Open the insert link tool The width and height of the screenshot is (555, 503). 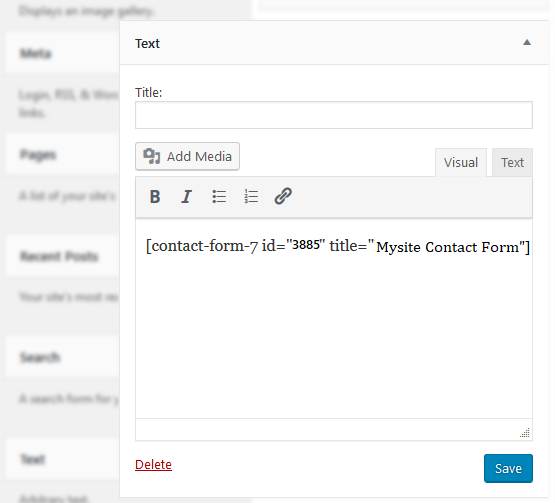283,196
